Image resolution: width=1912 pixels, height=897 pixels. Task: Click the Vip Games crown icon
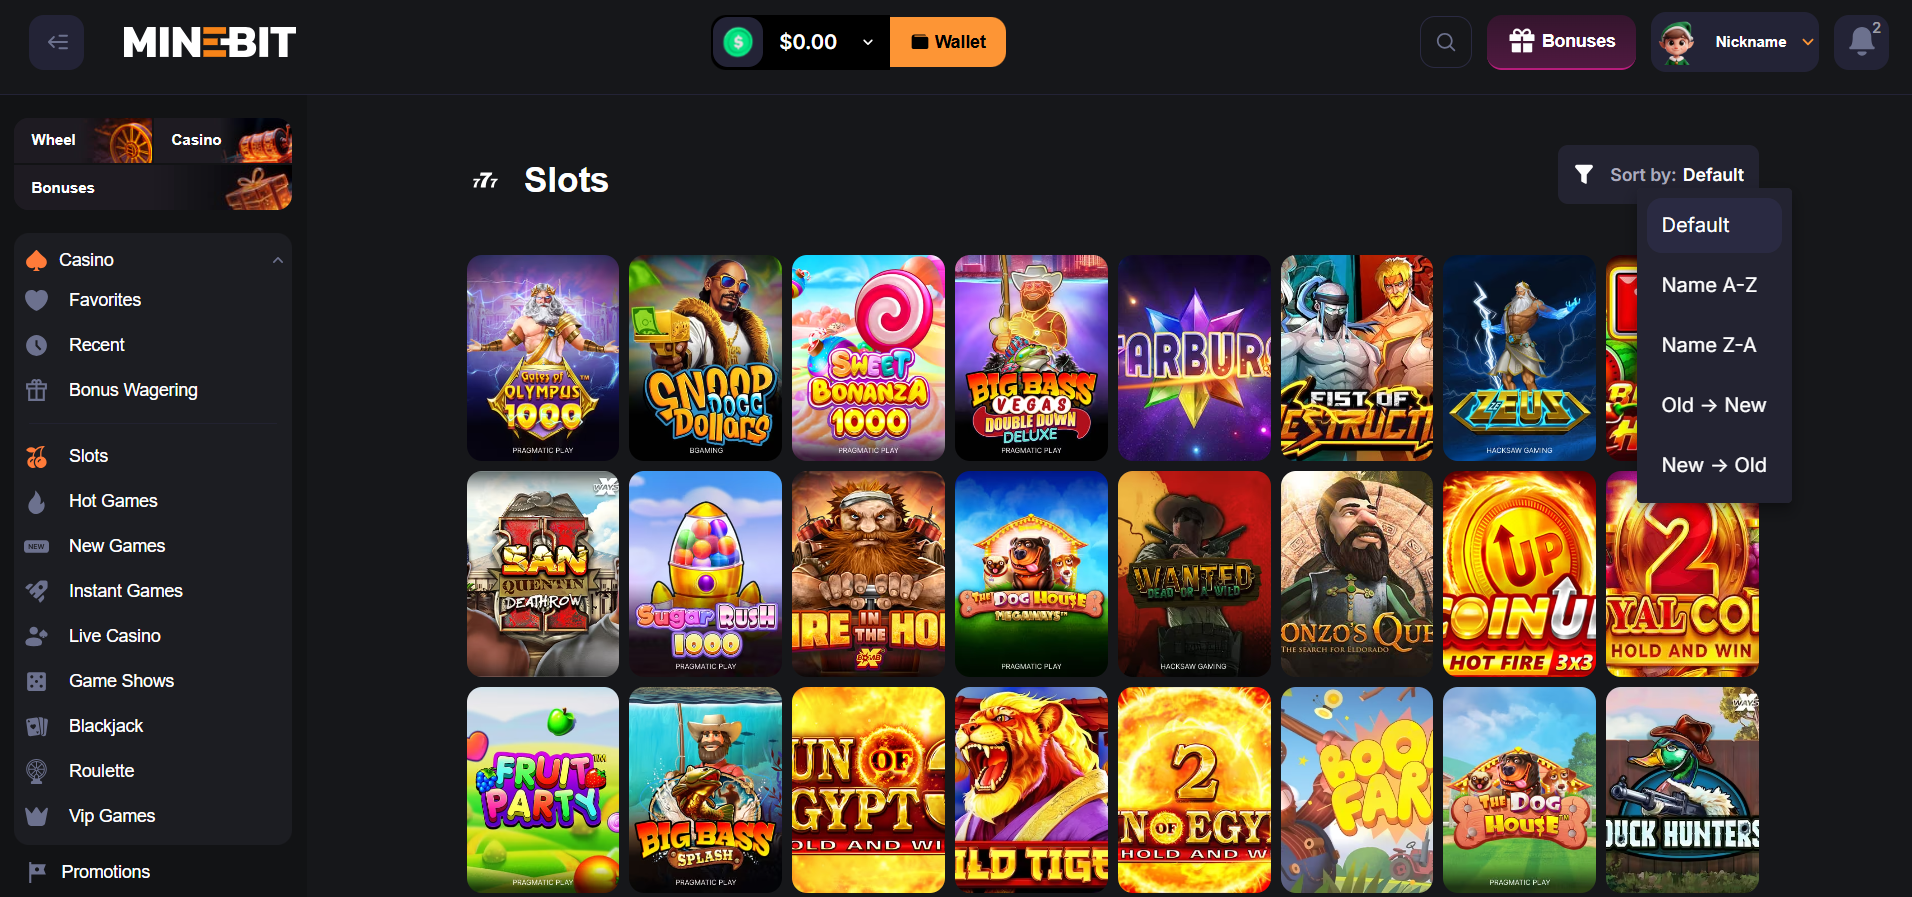pyautogui.click(x=37, y=816)
